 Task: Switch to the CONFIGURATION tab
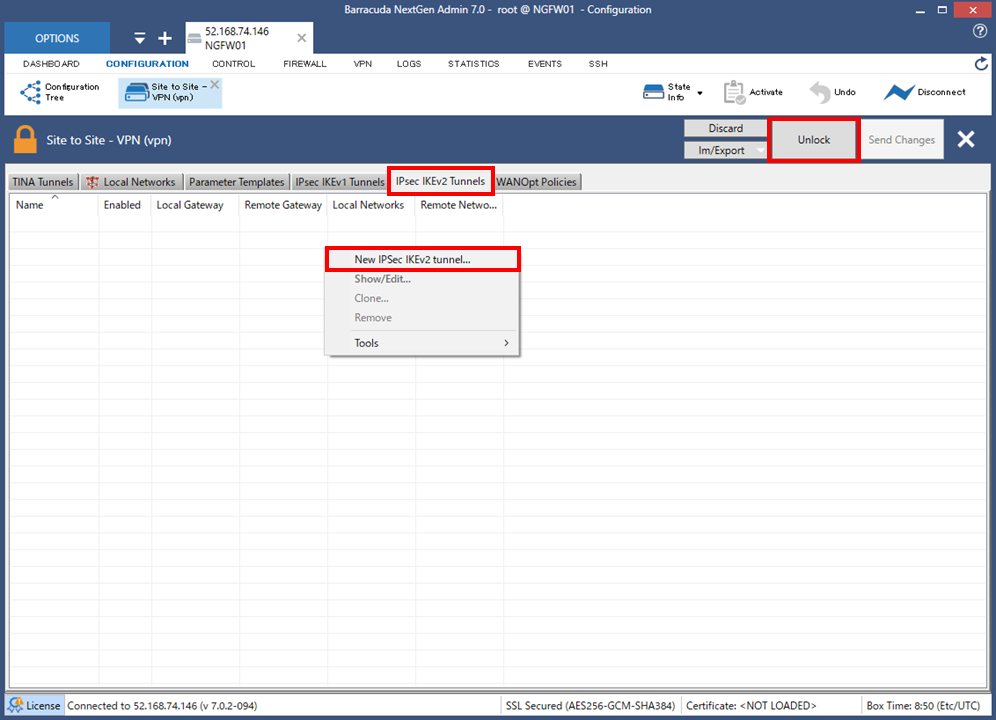tap(147, 64)
